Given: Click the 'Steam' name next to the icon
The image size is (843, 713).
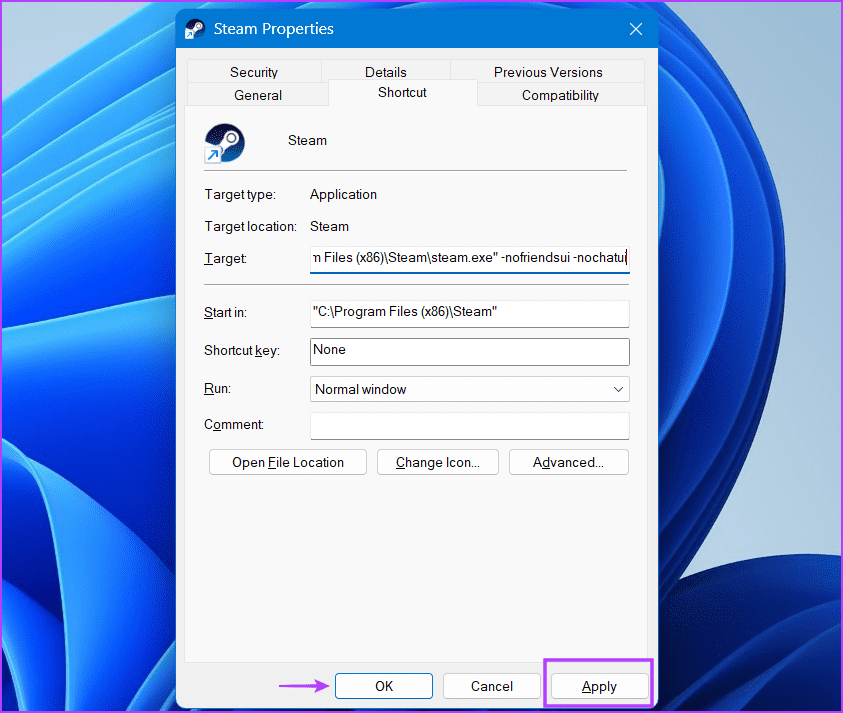Looking at the screenshot, I should tap(307, 140).
